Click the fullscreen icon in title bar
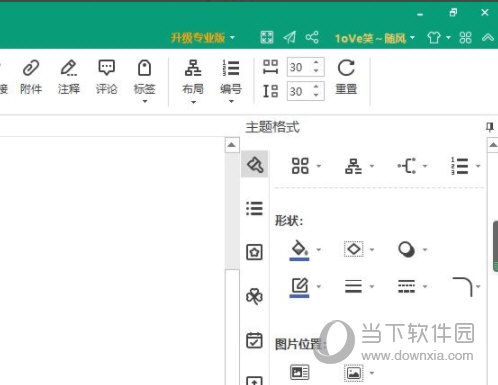The image size is (498, 385). pos(267,37)
